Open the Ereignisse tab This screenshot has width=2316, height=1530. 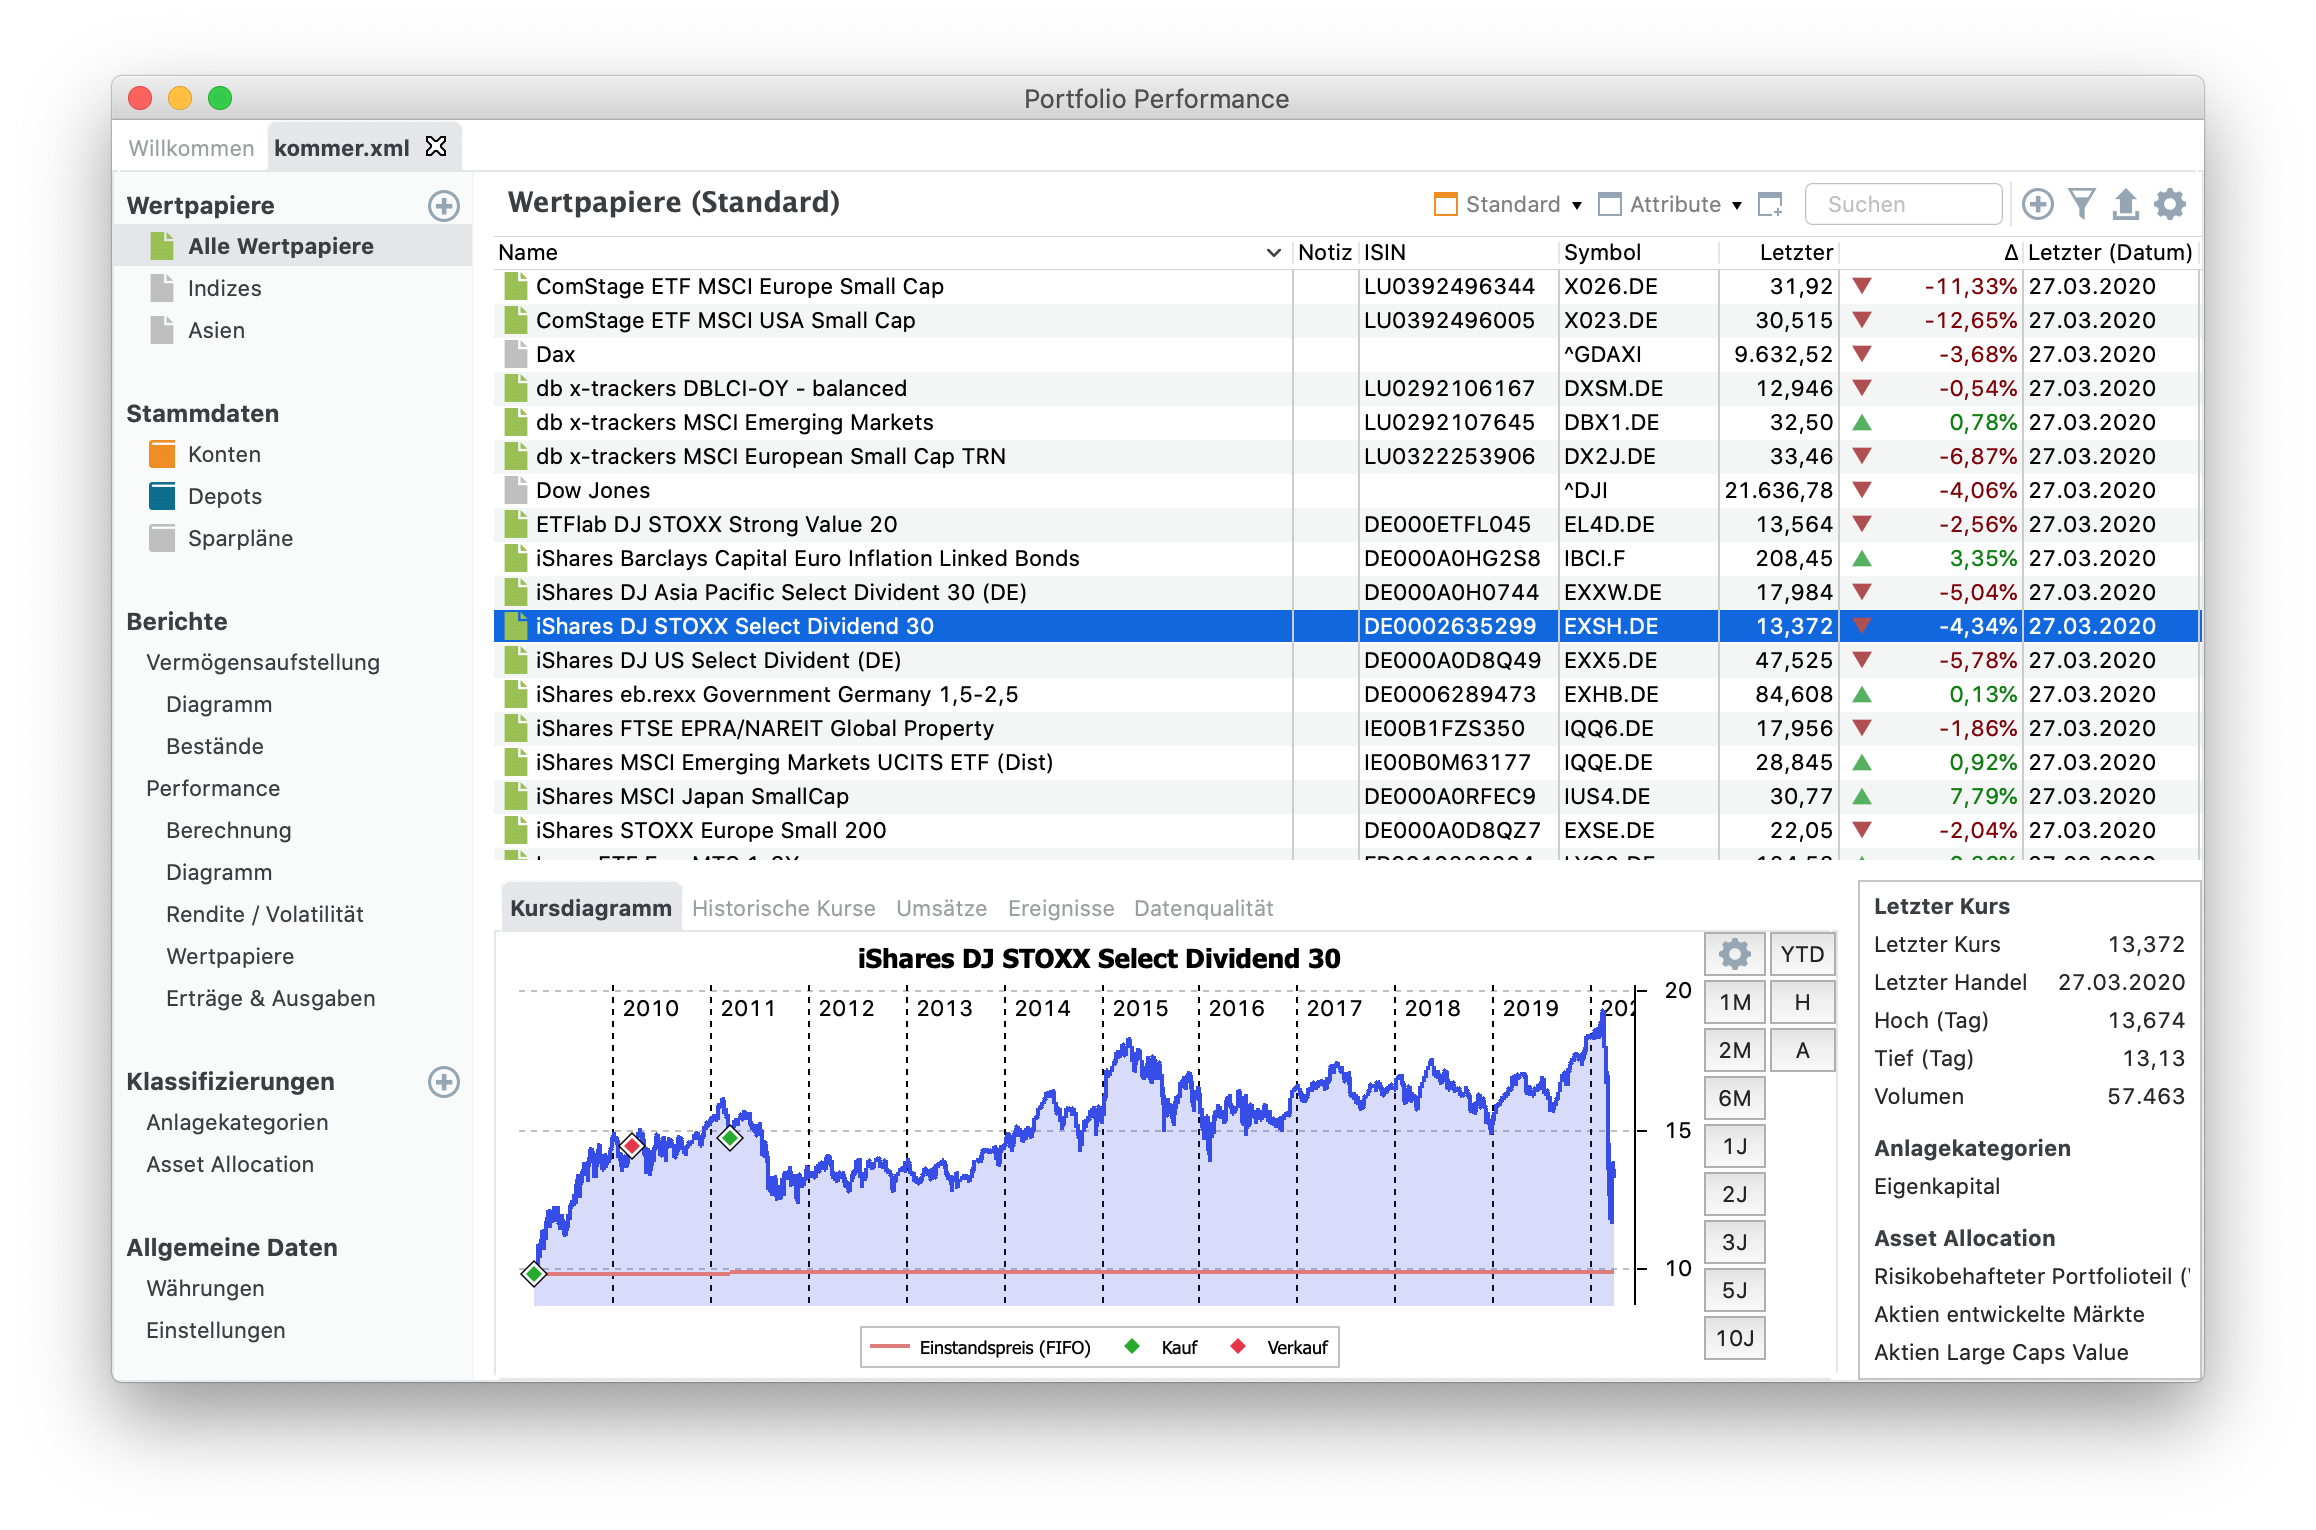[x=1061, y=908]
